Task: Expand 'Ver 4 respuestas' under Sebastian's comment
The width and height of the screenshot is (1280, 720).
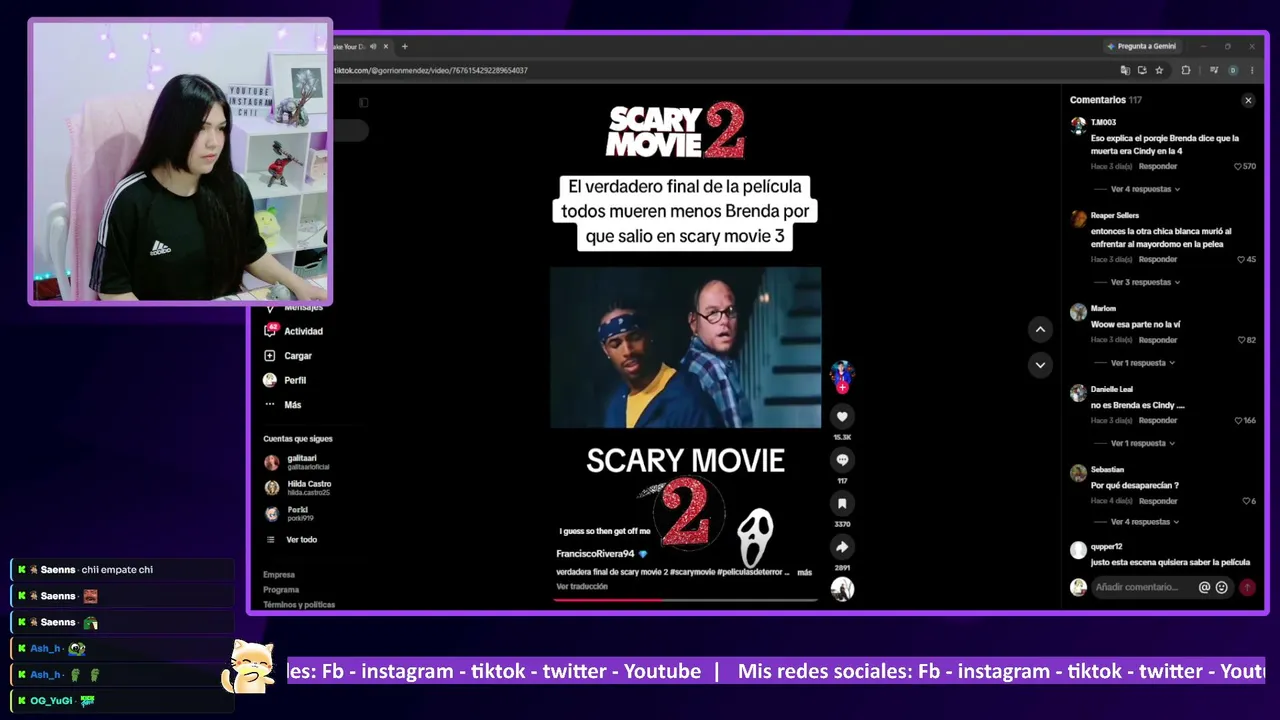Action: point(1144,522)
